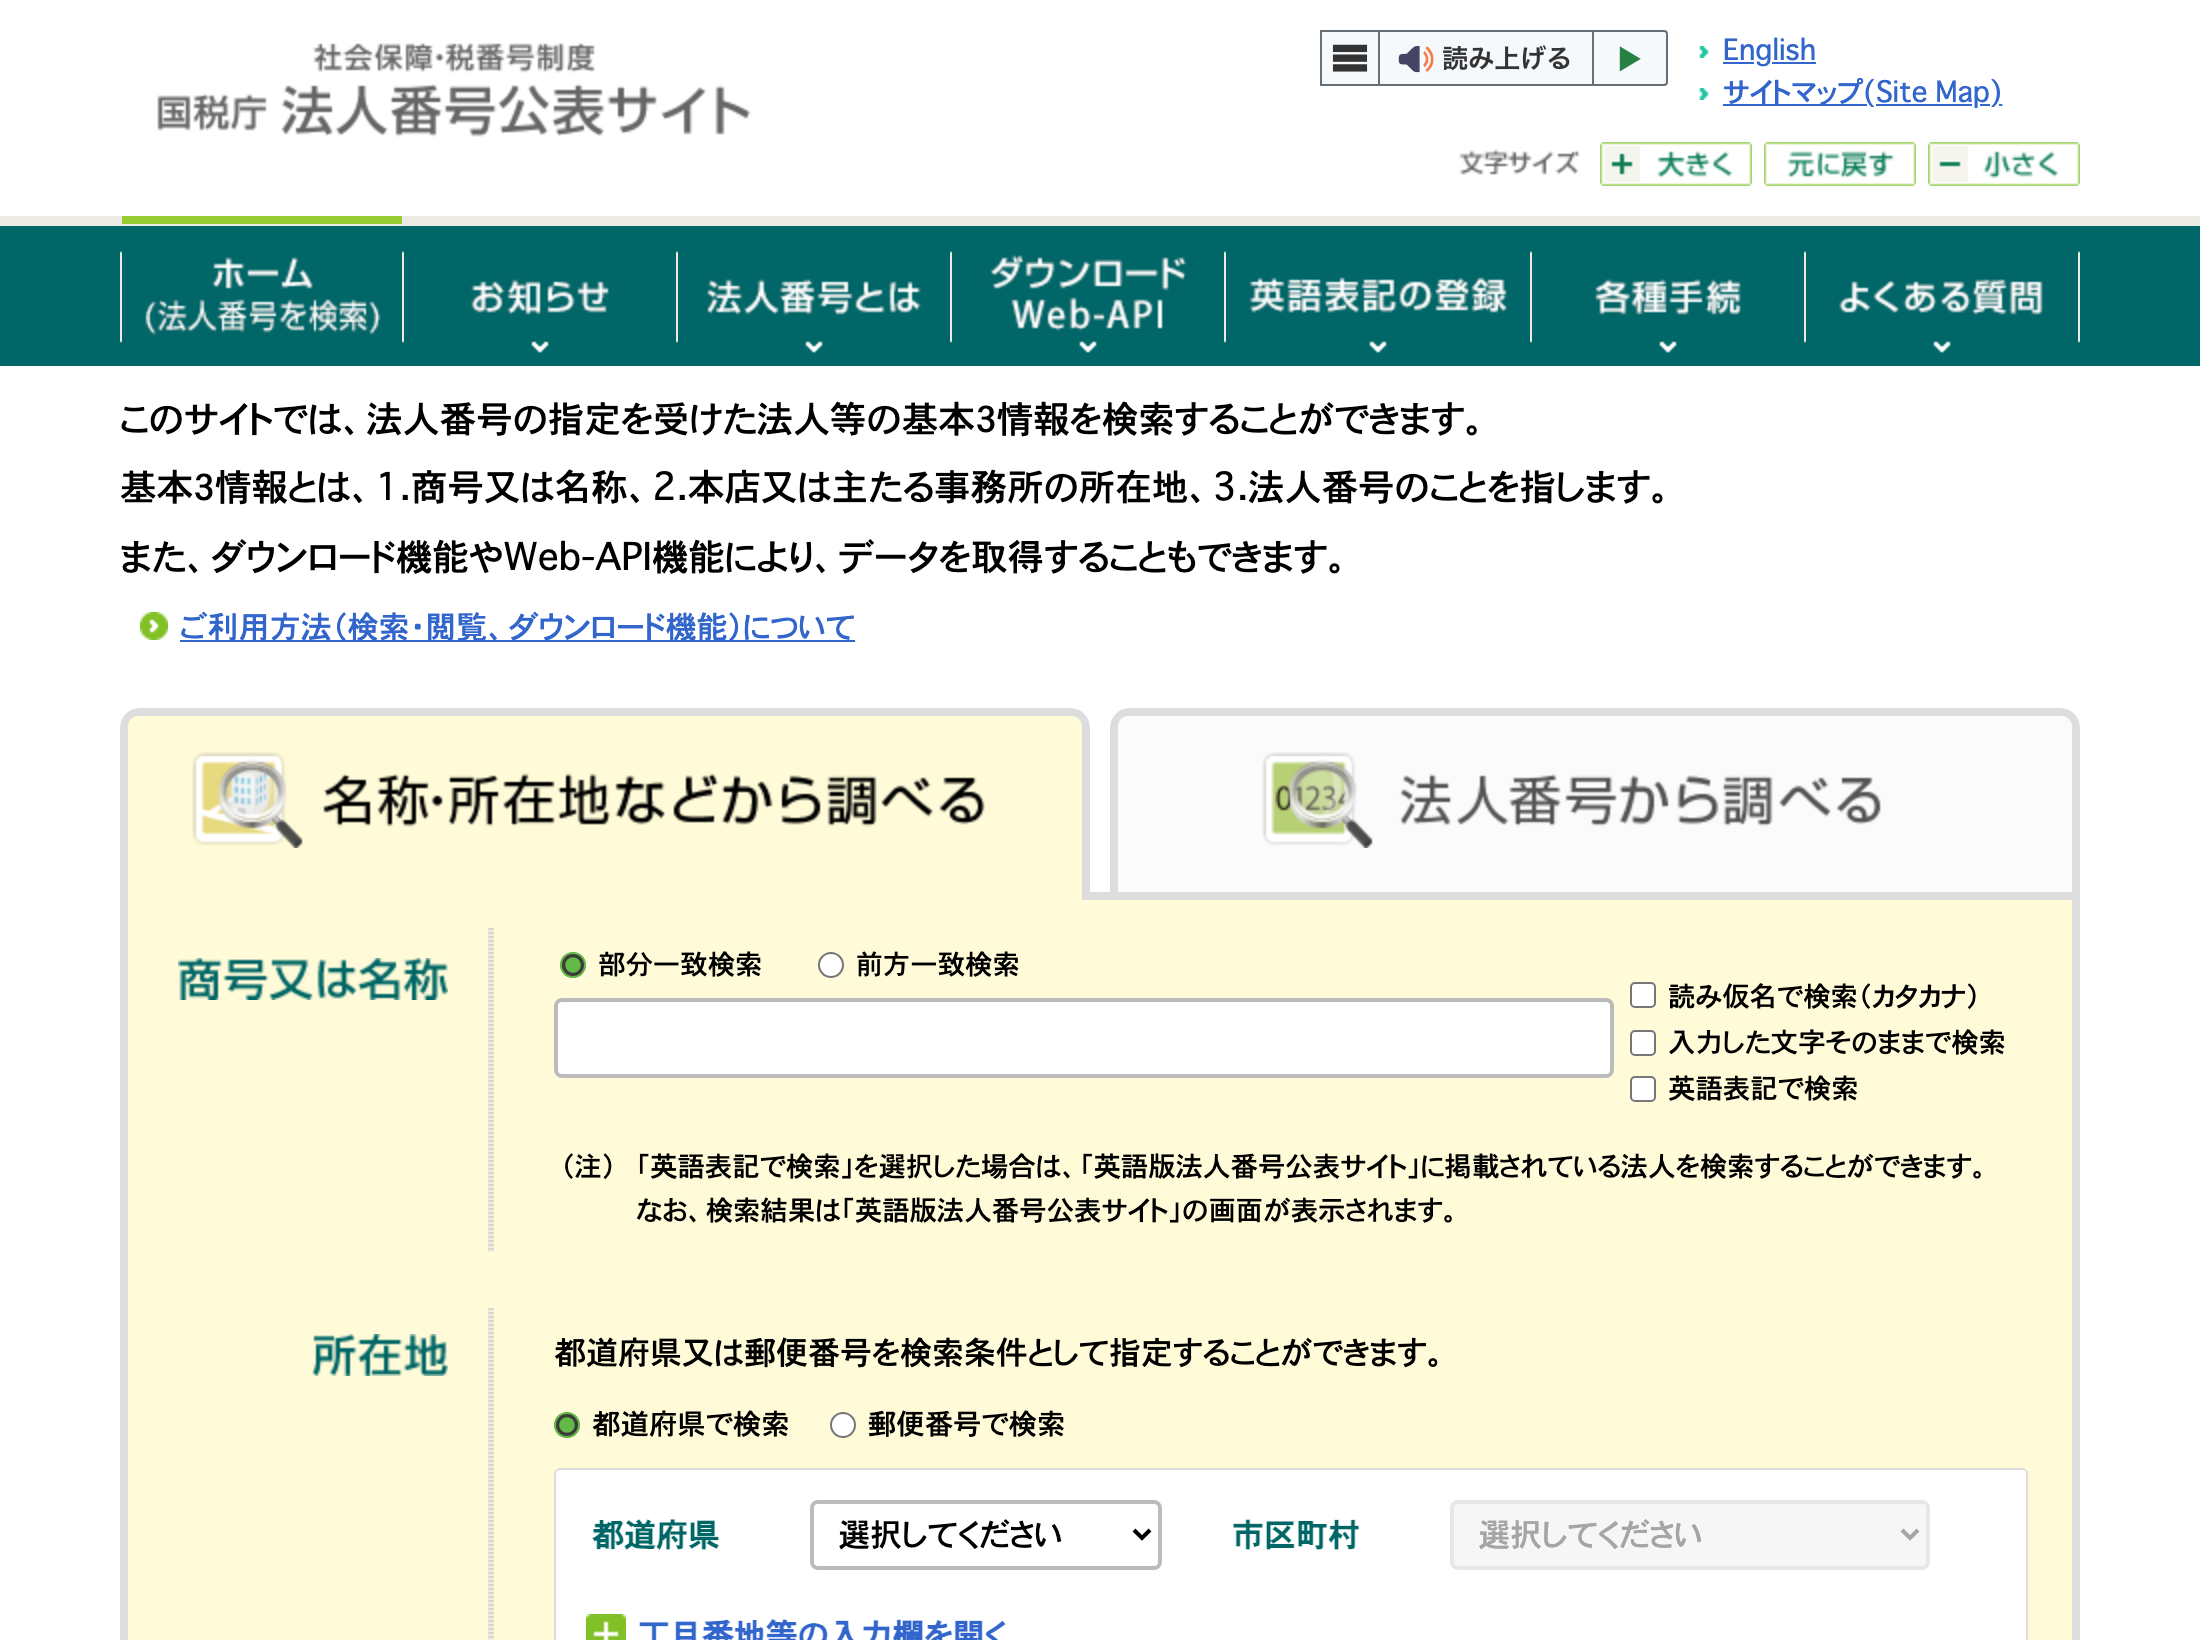
Task: Expand the ダウンロード Web-API menu
Action: point(1088,296)
